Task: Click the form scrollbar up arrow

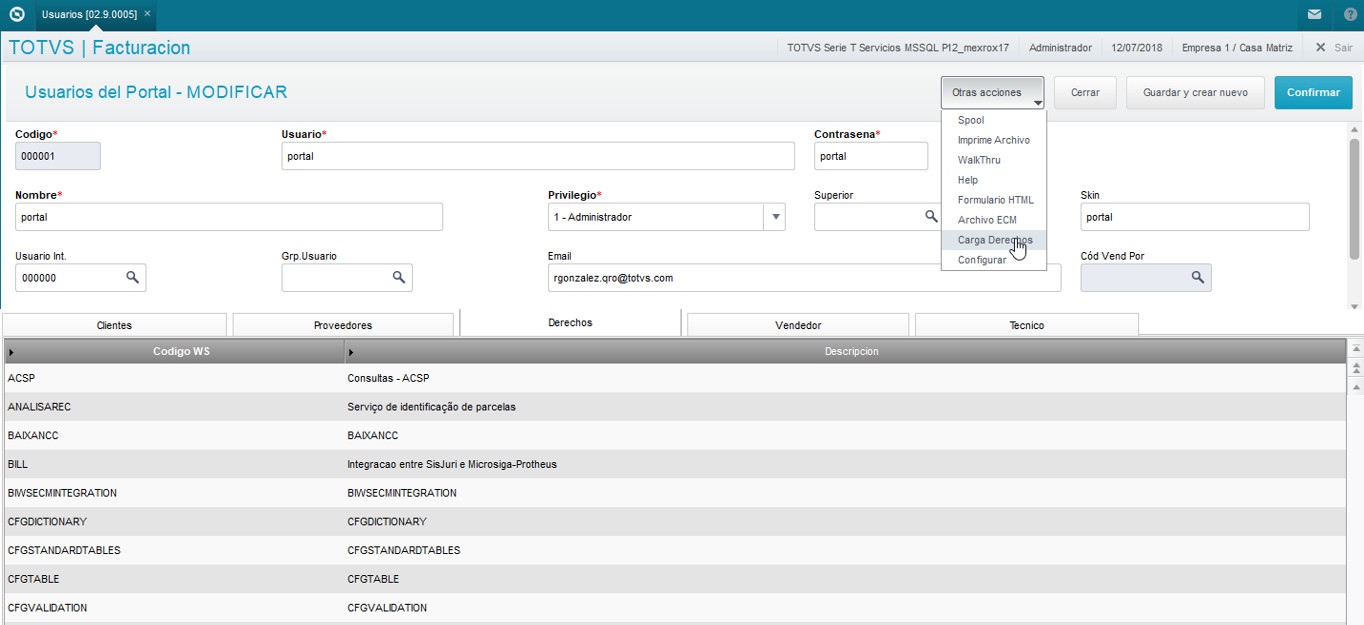Action: [1355, 129]
